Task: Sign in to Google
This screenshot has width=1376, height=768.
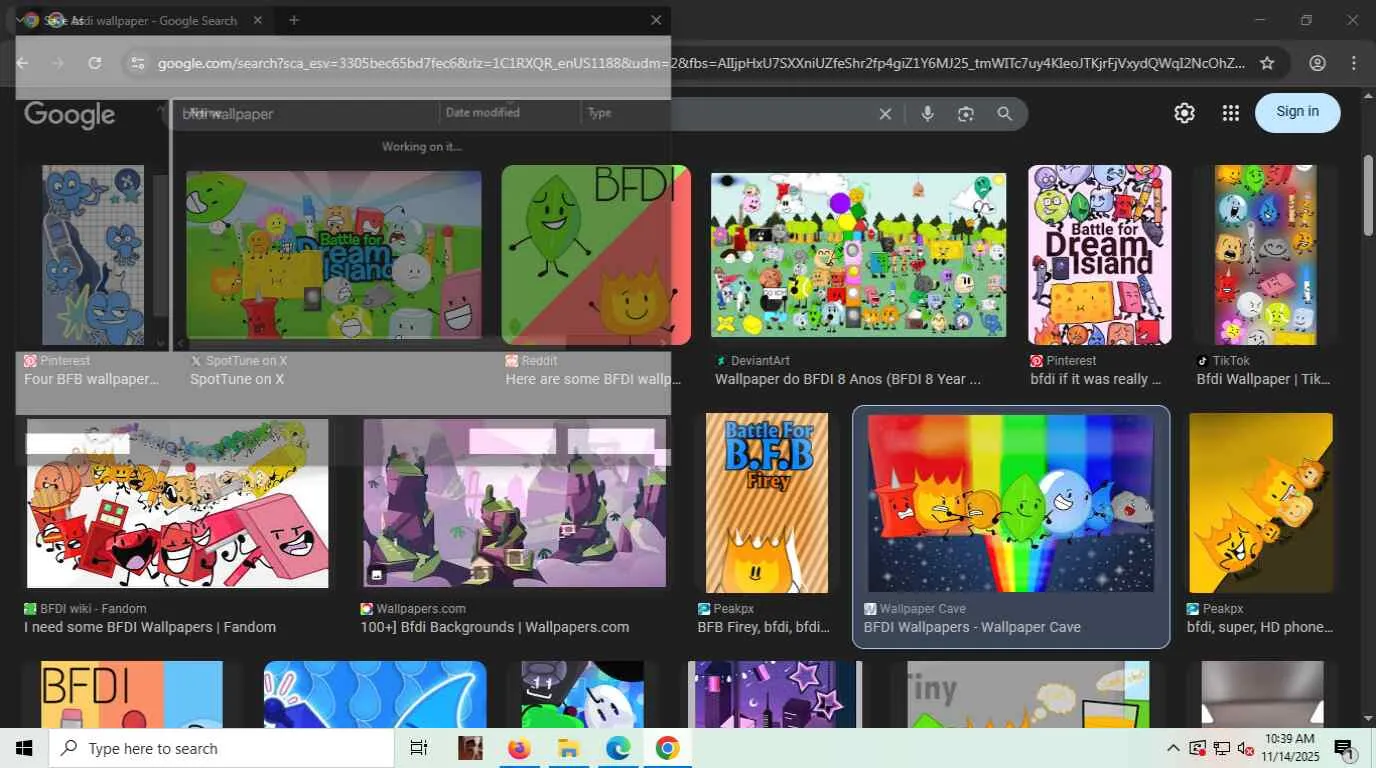Action: (x=1297, y=112)
